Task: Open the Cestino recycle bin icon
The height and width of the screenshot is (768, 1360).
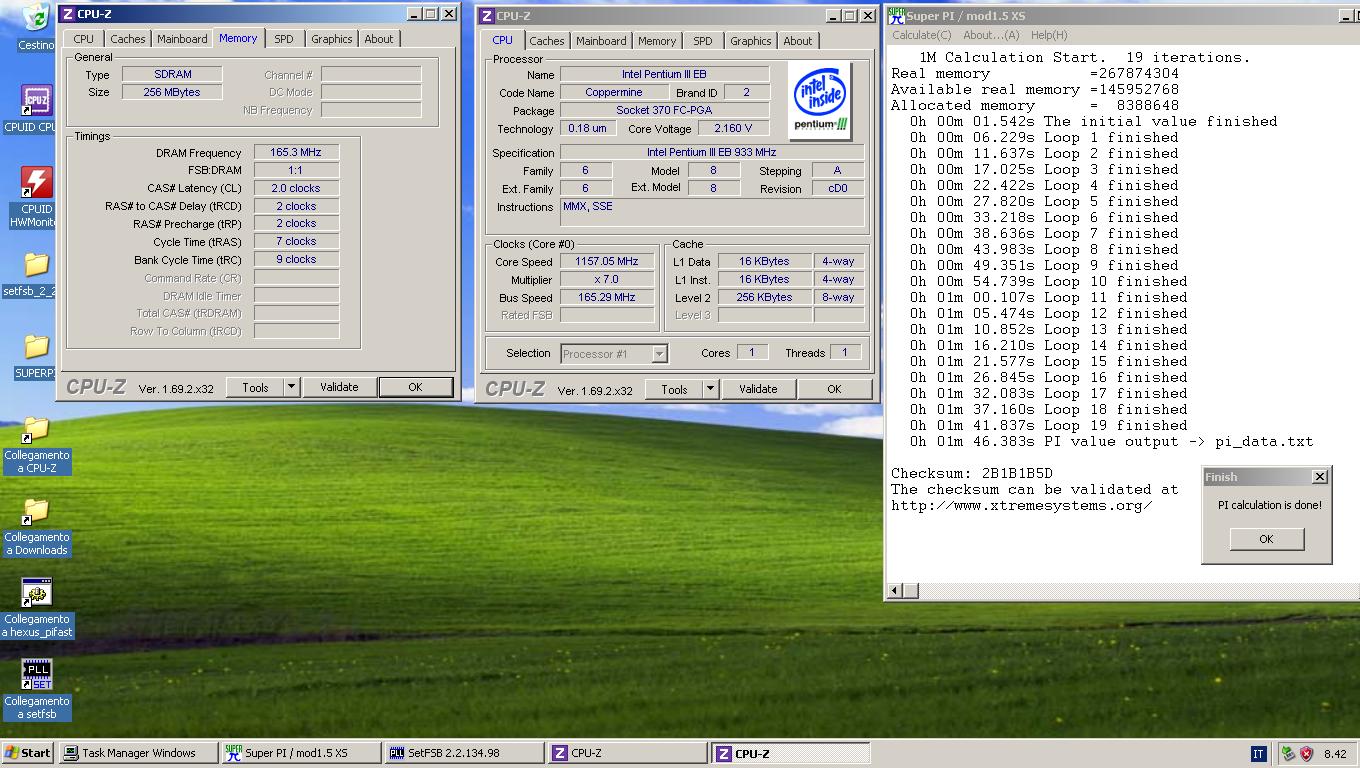Action: [36, 18]
